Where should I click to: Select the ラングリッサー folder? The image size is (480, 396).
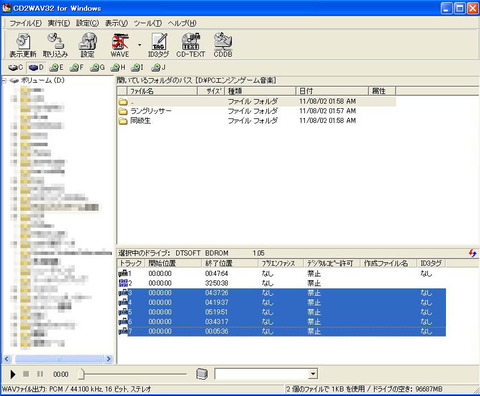[x=151, y=111]
